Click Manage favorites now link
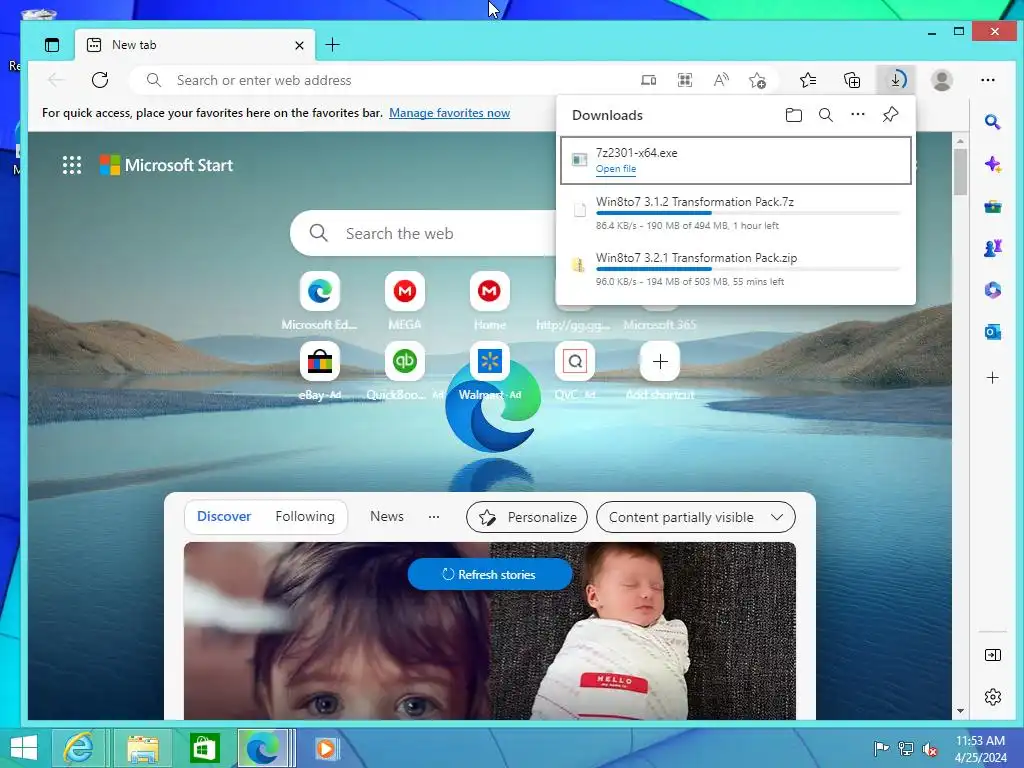Viewport: 1024px width, 768px height. (449, 113)
